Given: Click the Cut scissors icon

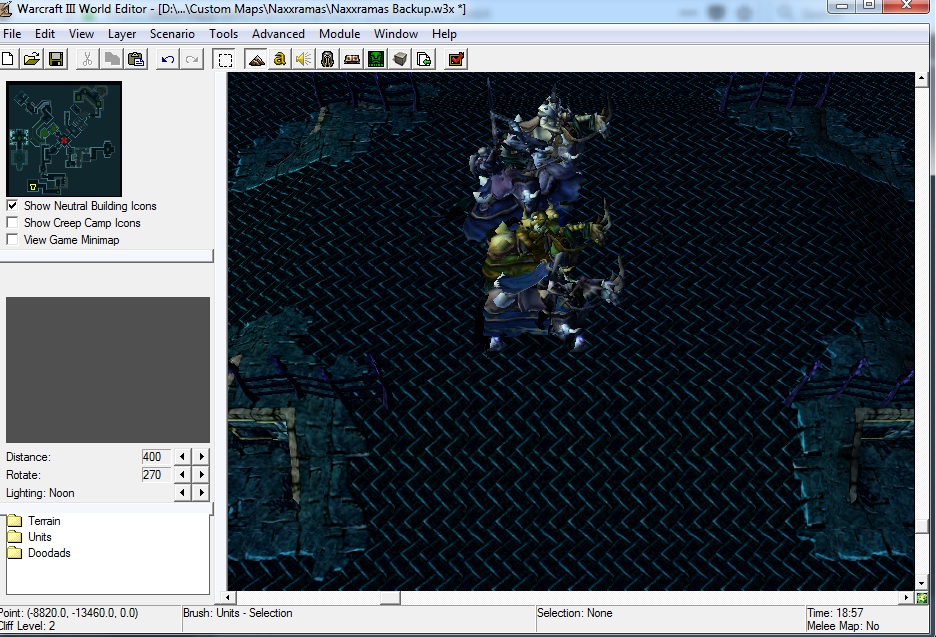Looking at the screenshot, I should pos(87,59).
